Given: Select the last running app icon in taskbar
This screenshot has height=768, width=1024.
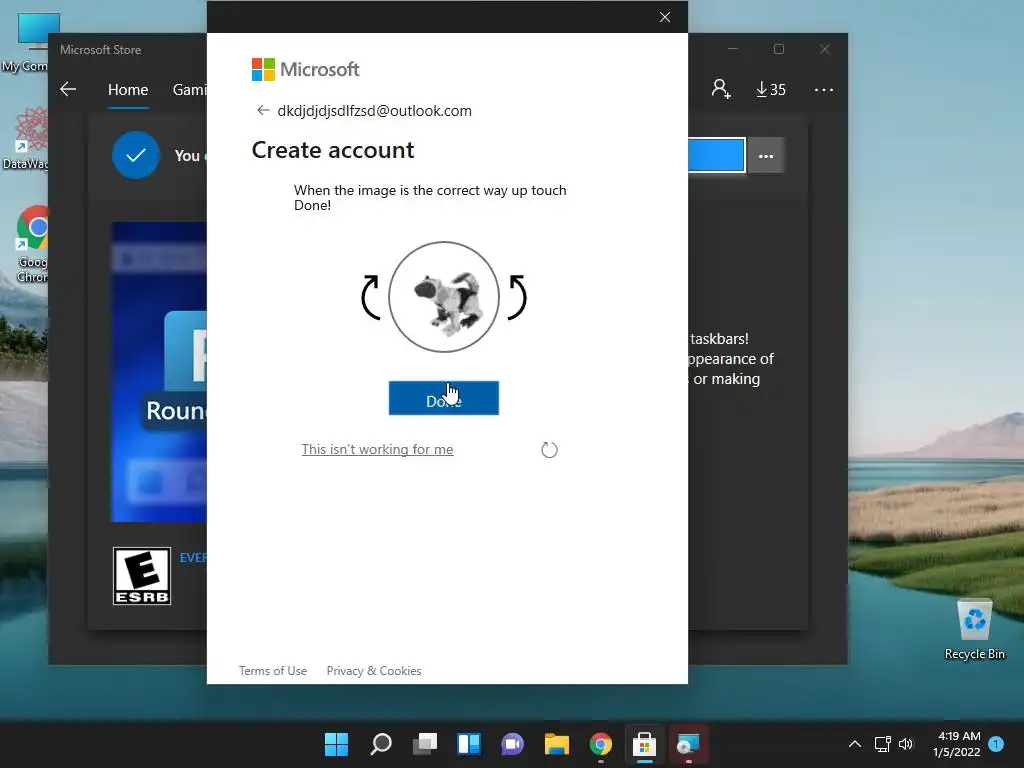Looking at the screenshot, I should [688, 744].
